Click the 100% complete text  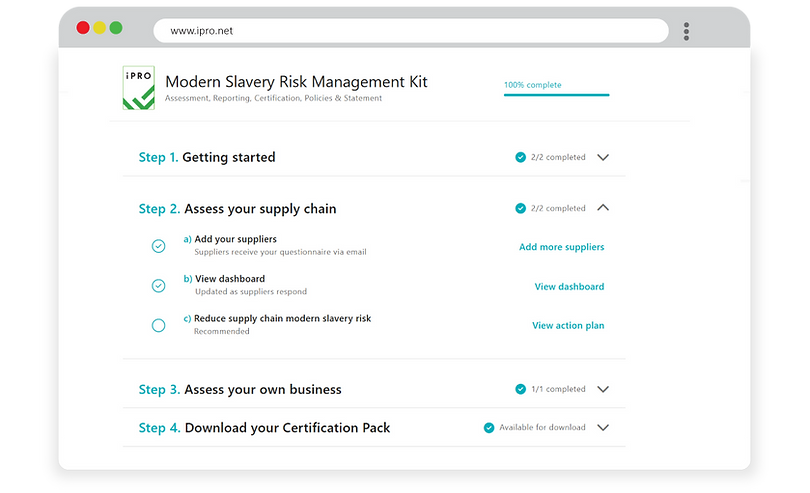tap(533, 85)
